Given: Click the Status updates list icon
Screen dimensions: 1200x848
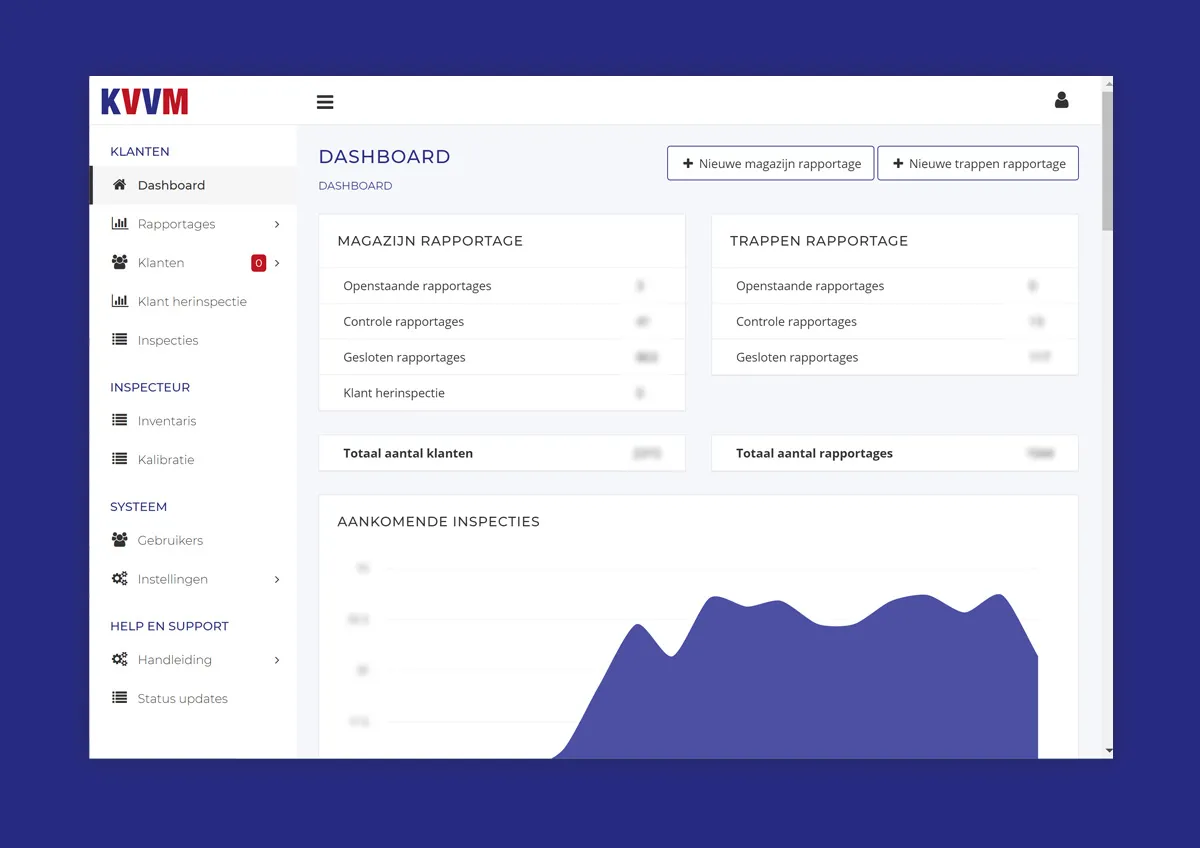Looking at the screenshot, I should (119, 697).
